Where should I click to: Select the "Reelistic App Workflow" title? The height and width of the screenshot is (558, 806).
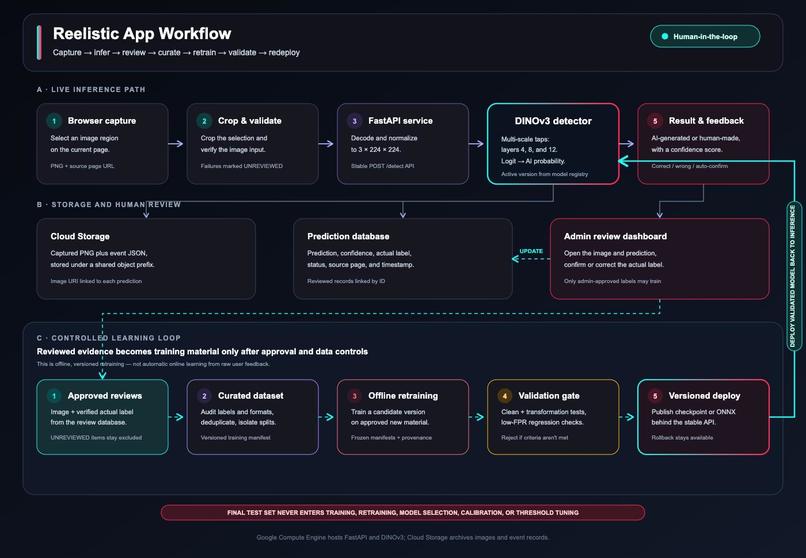142,33
